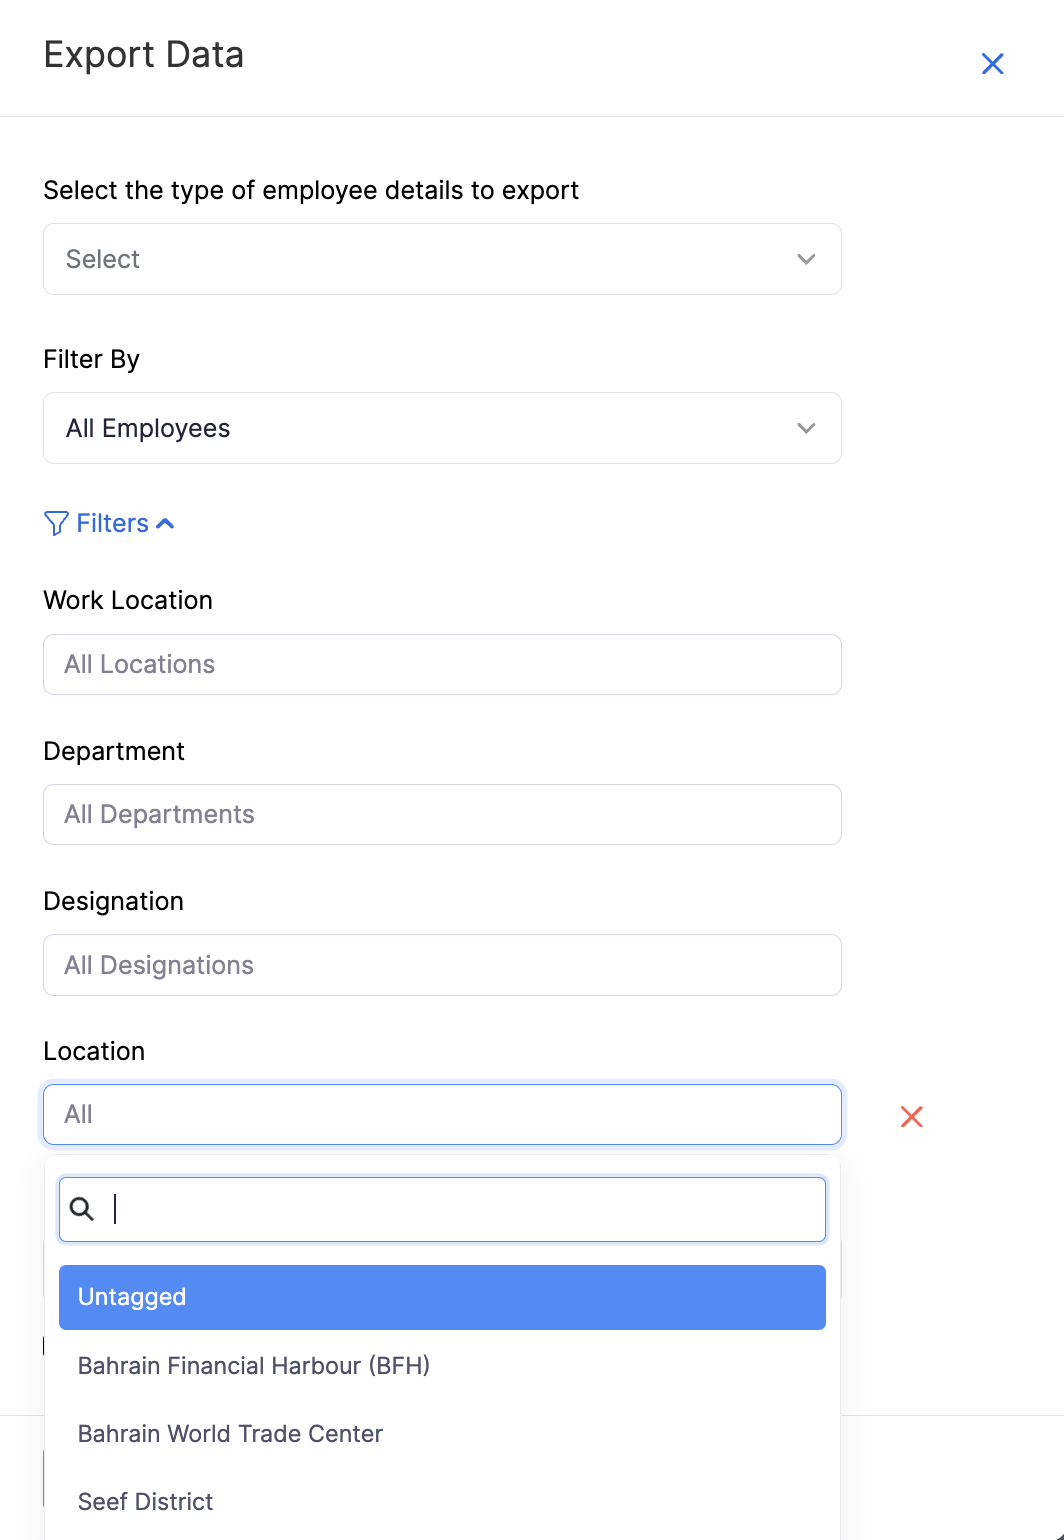Choose Bahrain World Trade Center

tap(230, 1433)
